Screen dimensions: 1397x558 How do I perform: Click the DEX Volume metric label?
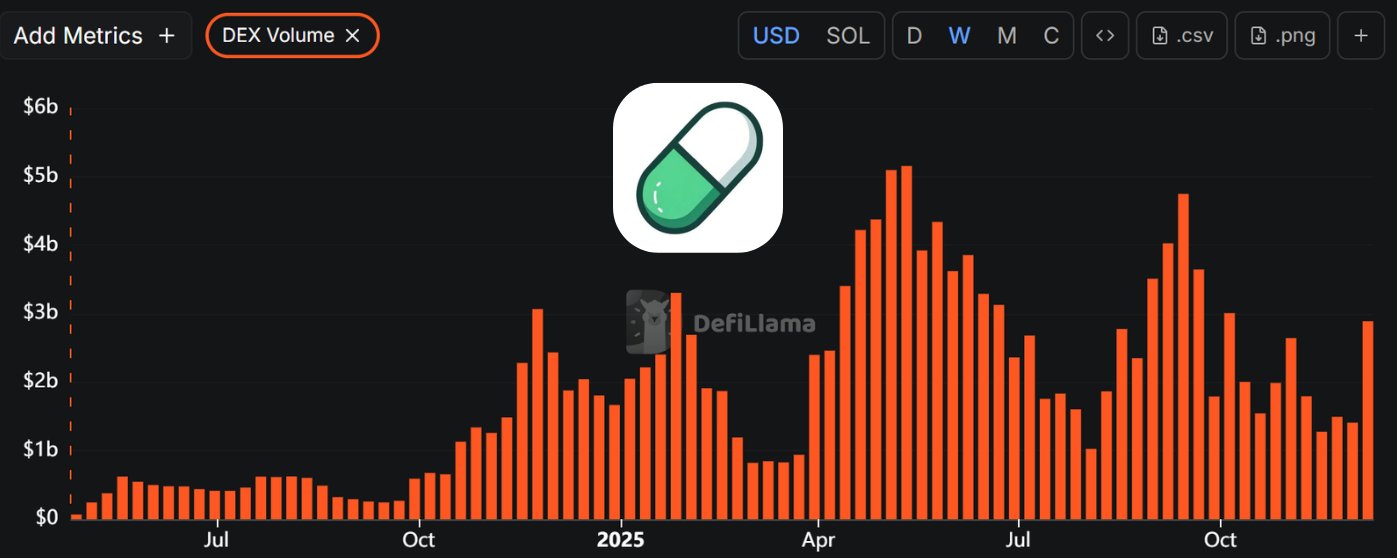pyautogui.click(x=278, y=36)
